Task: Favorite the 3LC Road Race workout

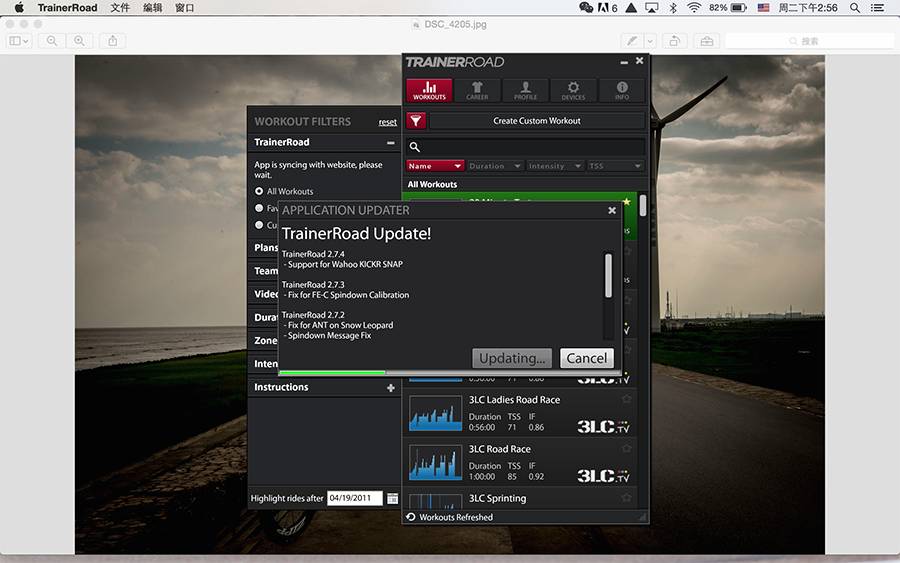Action: point(626,448)
